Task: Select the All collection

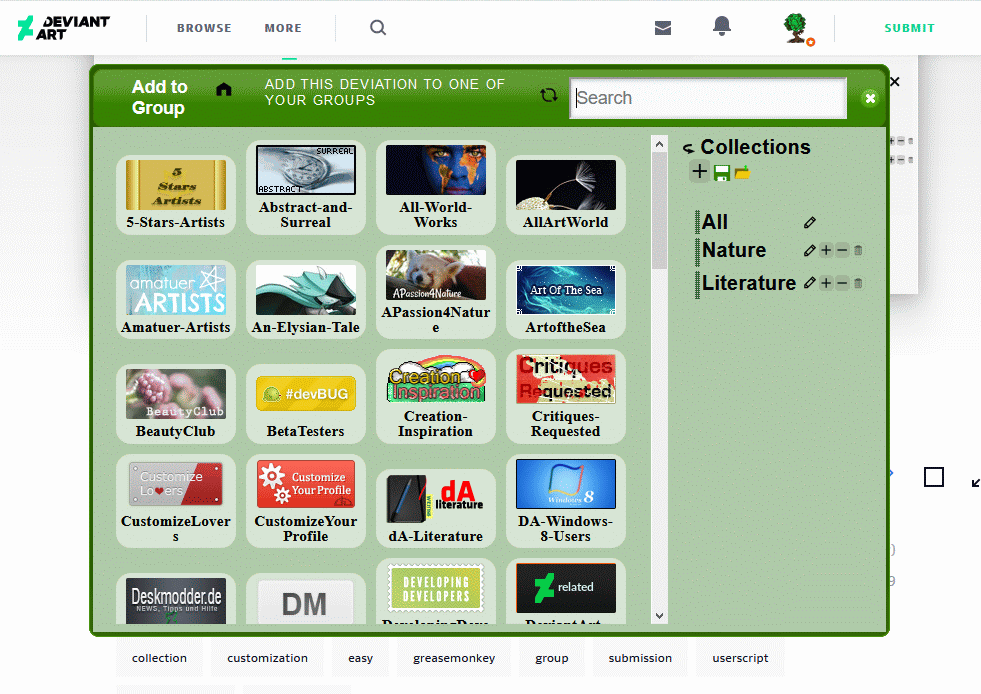Action: 714,222
